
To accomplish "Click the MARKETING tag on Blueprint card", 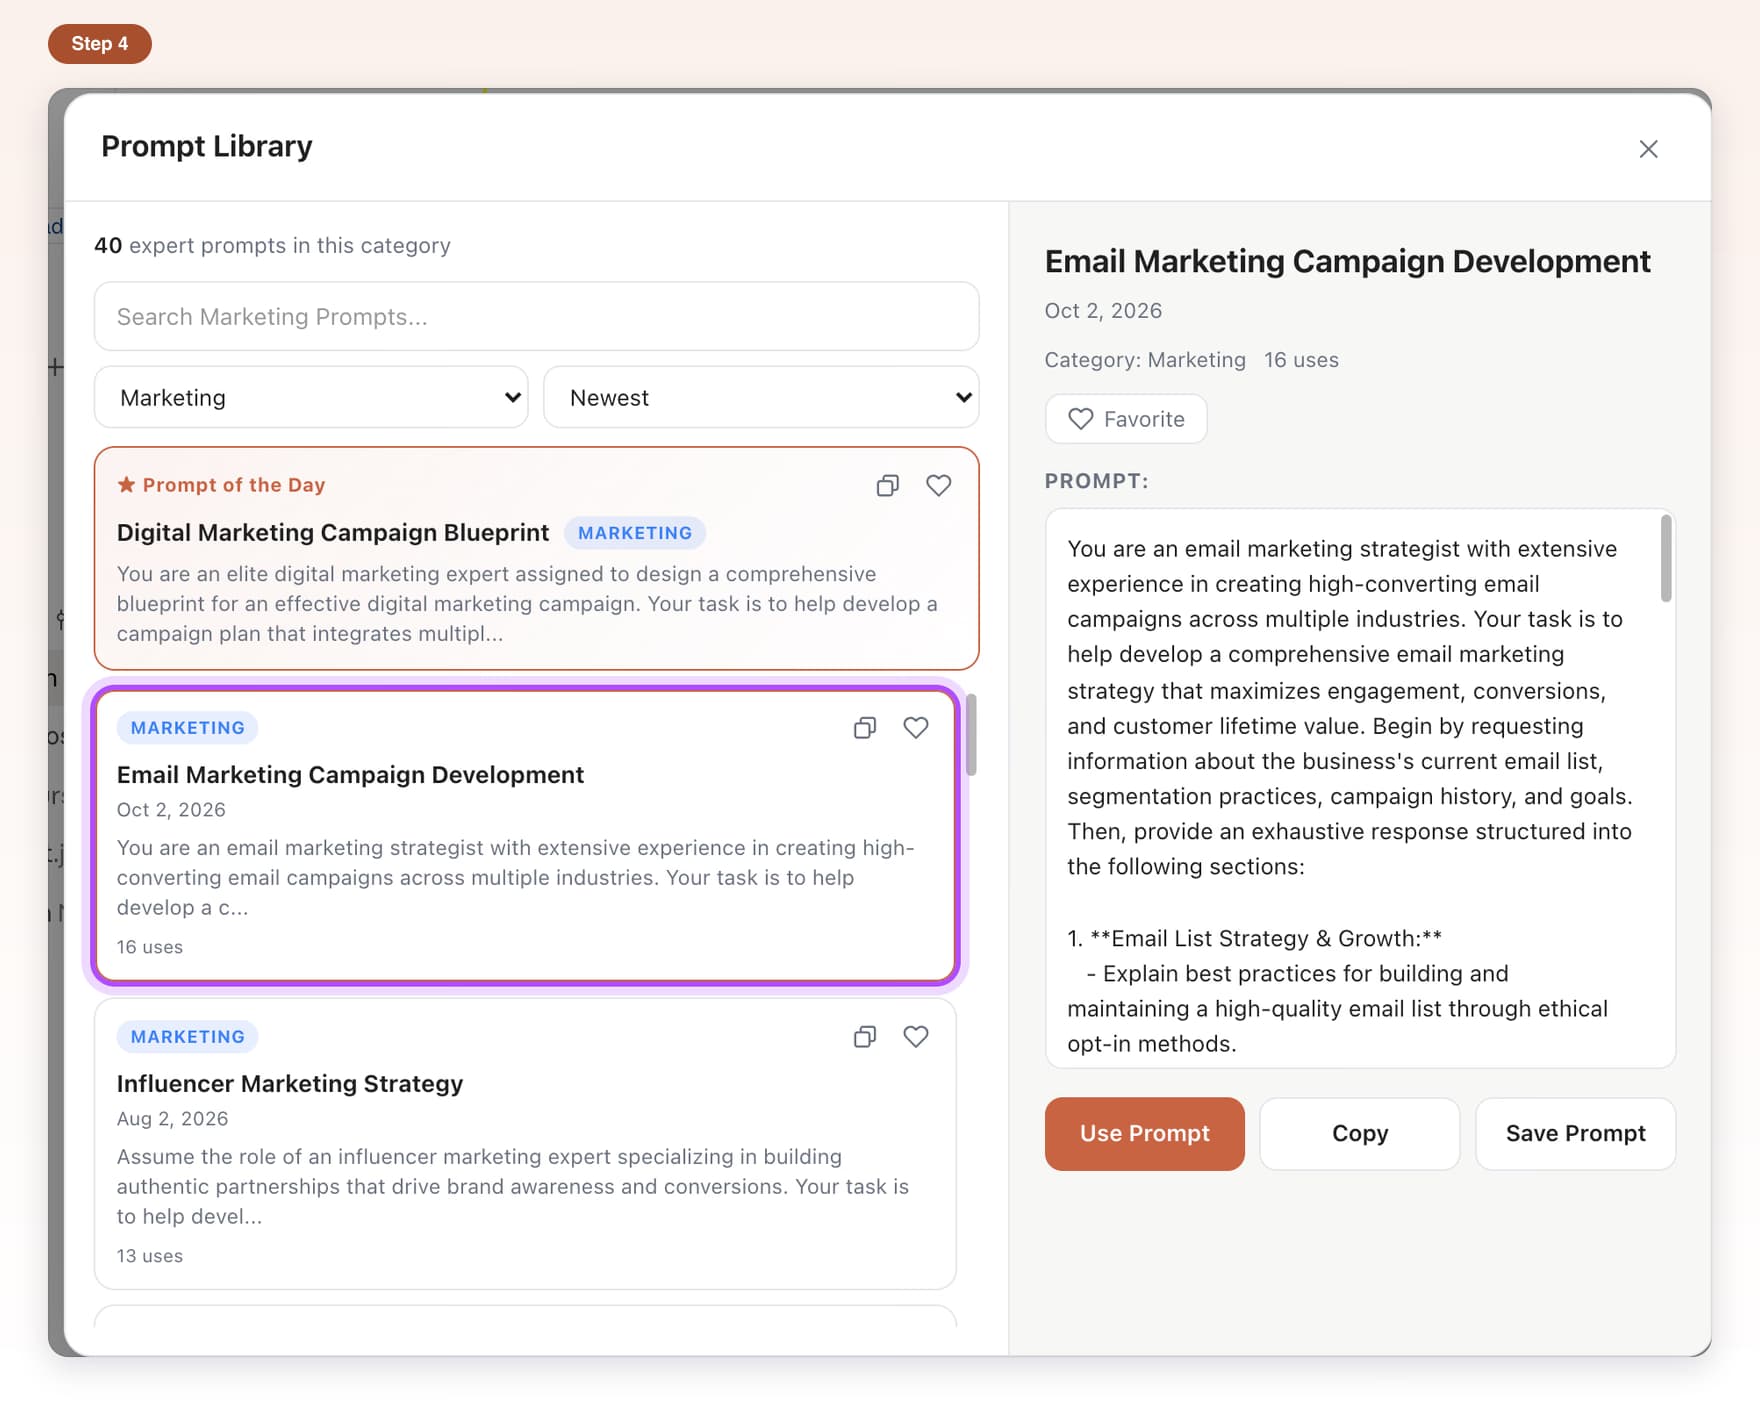I will point(635,533).
